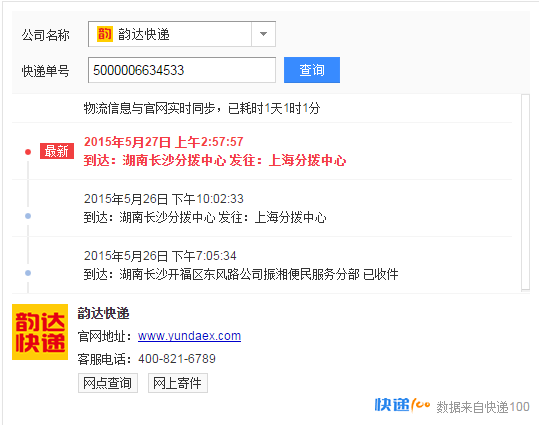
Task: Click the 数据来自快递100 text
Action: point(483,407)
